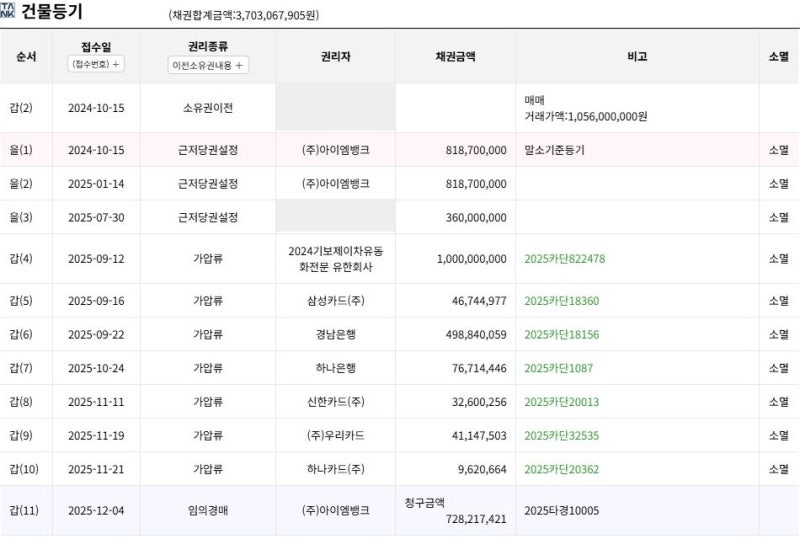This screenshot has width=800, height=555.
Task: Open case link 2025카단18156
Action: pos(561,334)
